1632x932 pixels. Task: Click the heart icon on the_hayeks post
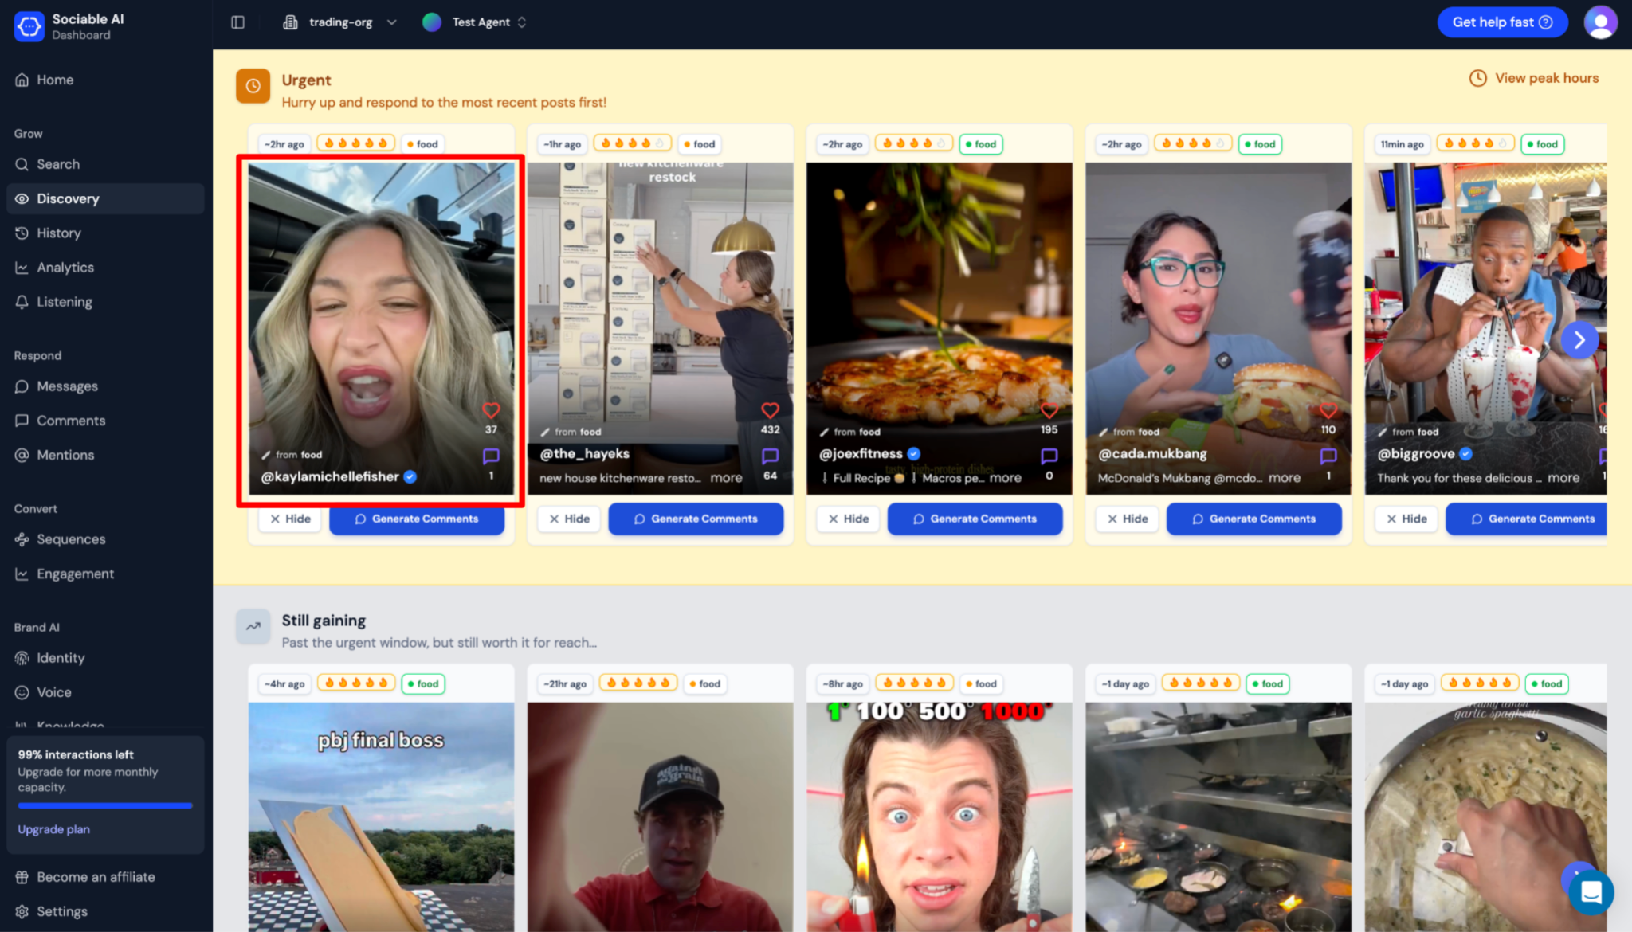click(x=770, y=410)
